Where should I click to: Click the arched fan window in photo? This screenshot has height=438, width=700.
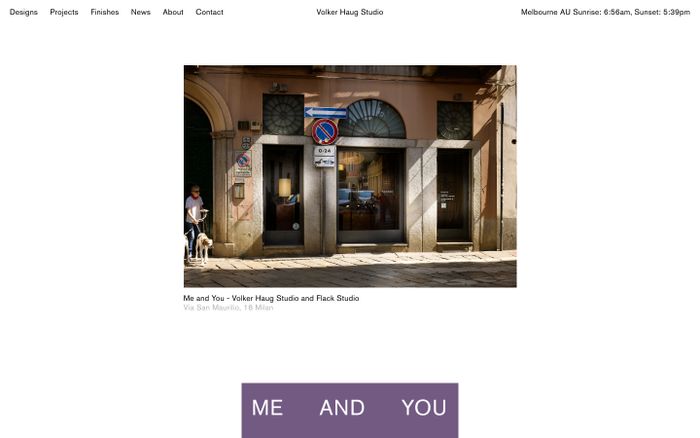(x=372, y=119)
